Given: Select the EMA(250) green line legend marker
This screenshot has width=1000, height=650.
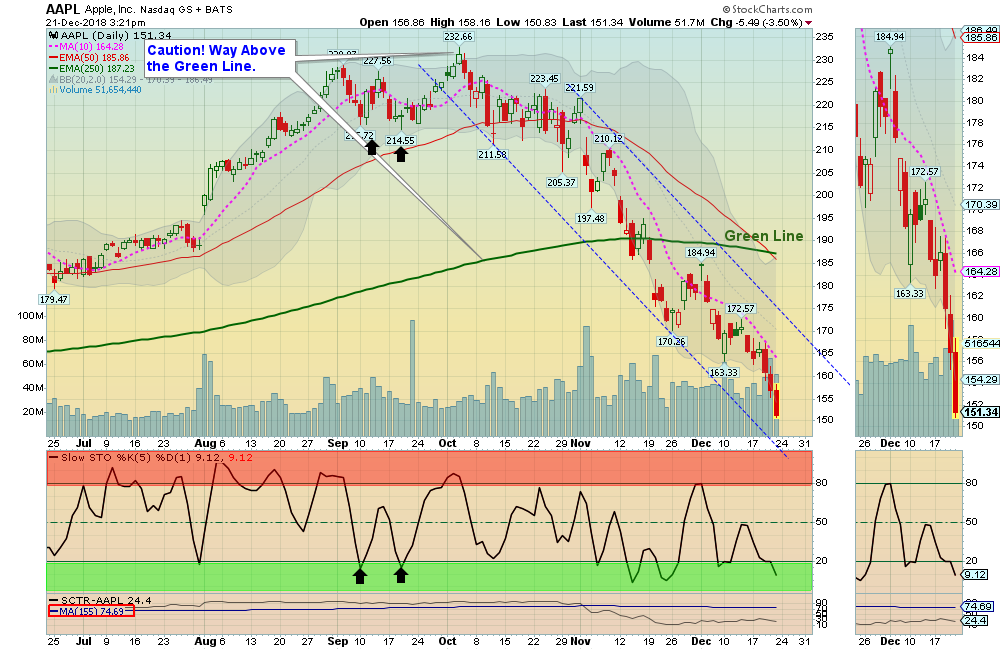Looking at the screenshot, I should pyautogui.click(x=51, y=67).
